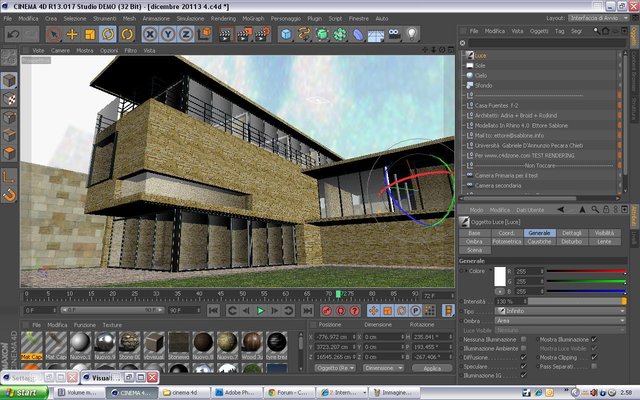The width and height of the screenshot is (640, 400).
Task: Adjust the red R color slider
Action: (586, 271)
